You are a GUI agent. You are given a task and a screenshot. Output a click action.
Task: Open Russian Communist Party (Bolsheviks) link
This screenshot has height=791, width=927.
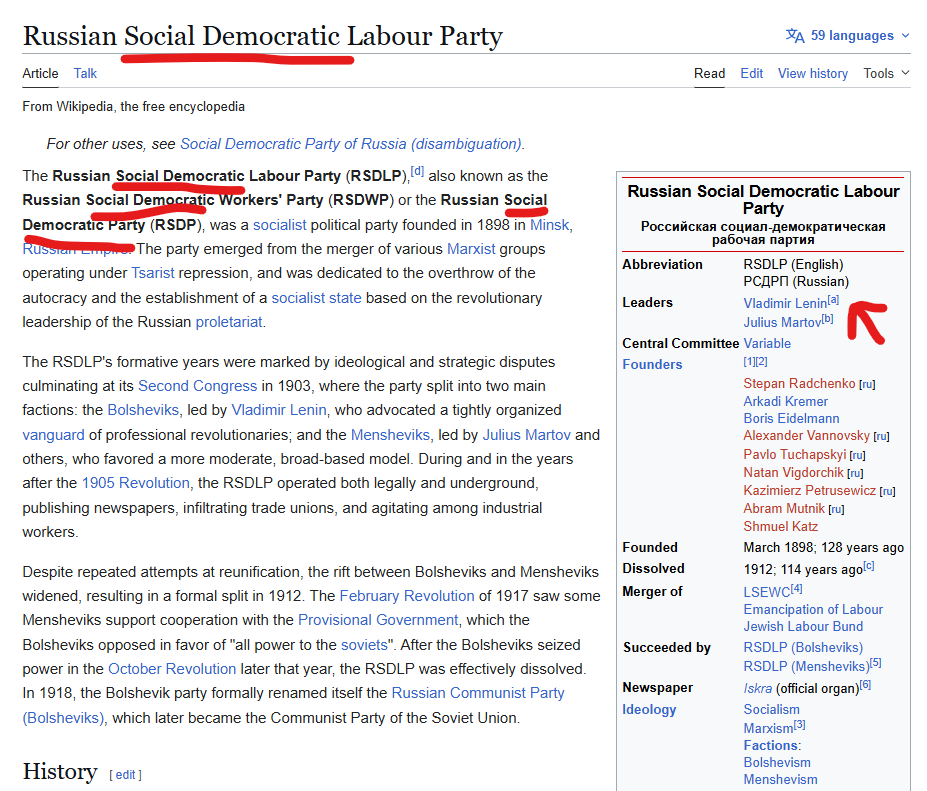(x=478, y=693)
